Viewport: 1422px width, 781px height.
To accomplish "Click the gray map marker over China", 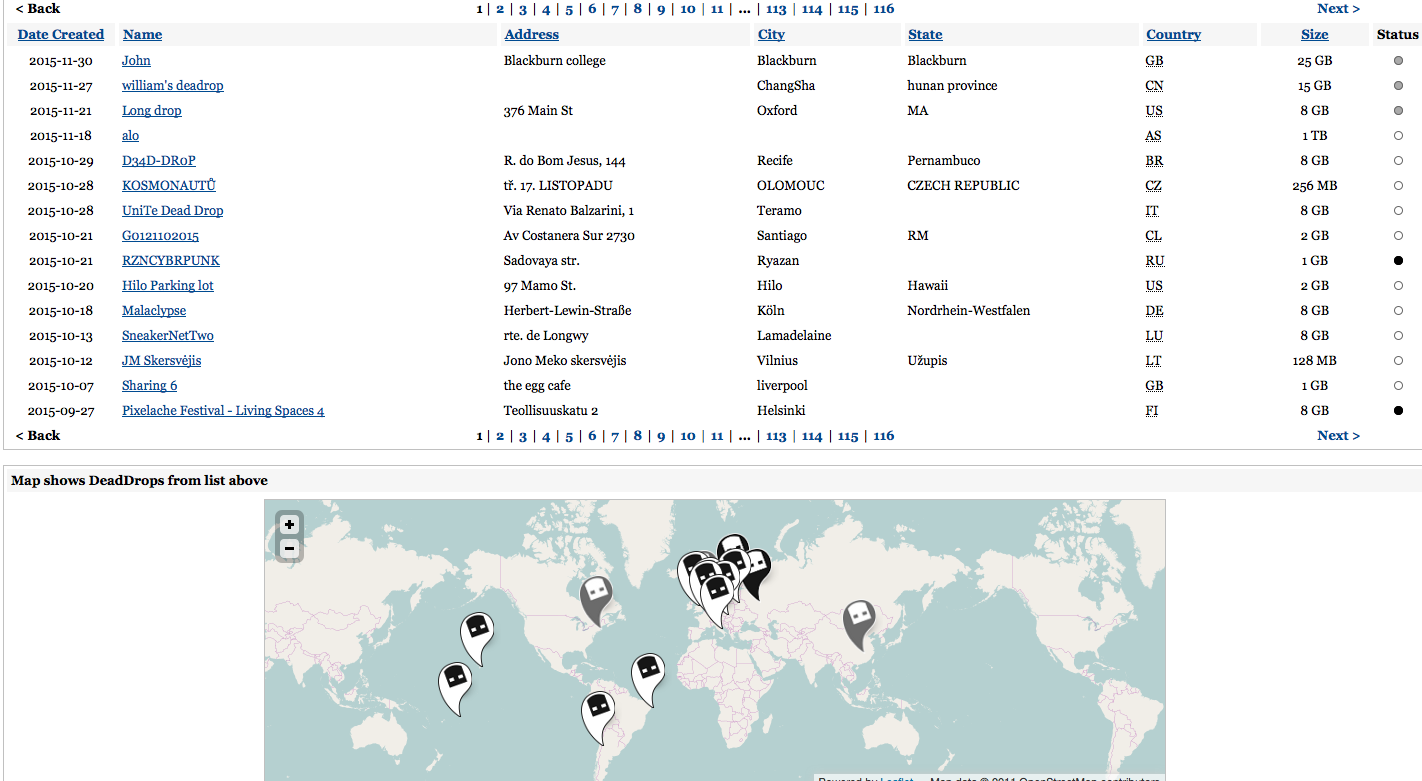I will pos(858,619).
